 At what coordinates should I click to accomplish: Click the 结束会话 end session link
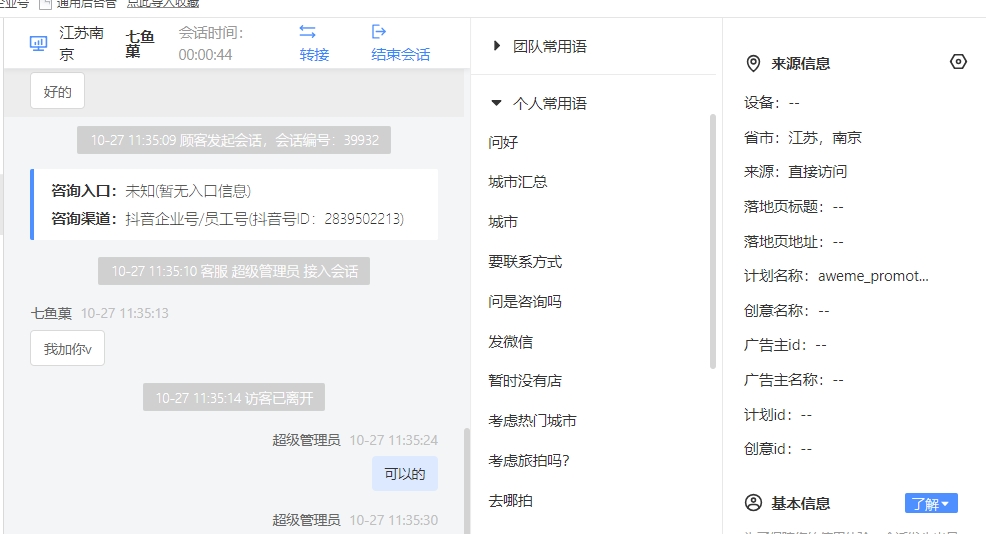(x=401, y=55)
